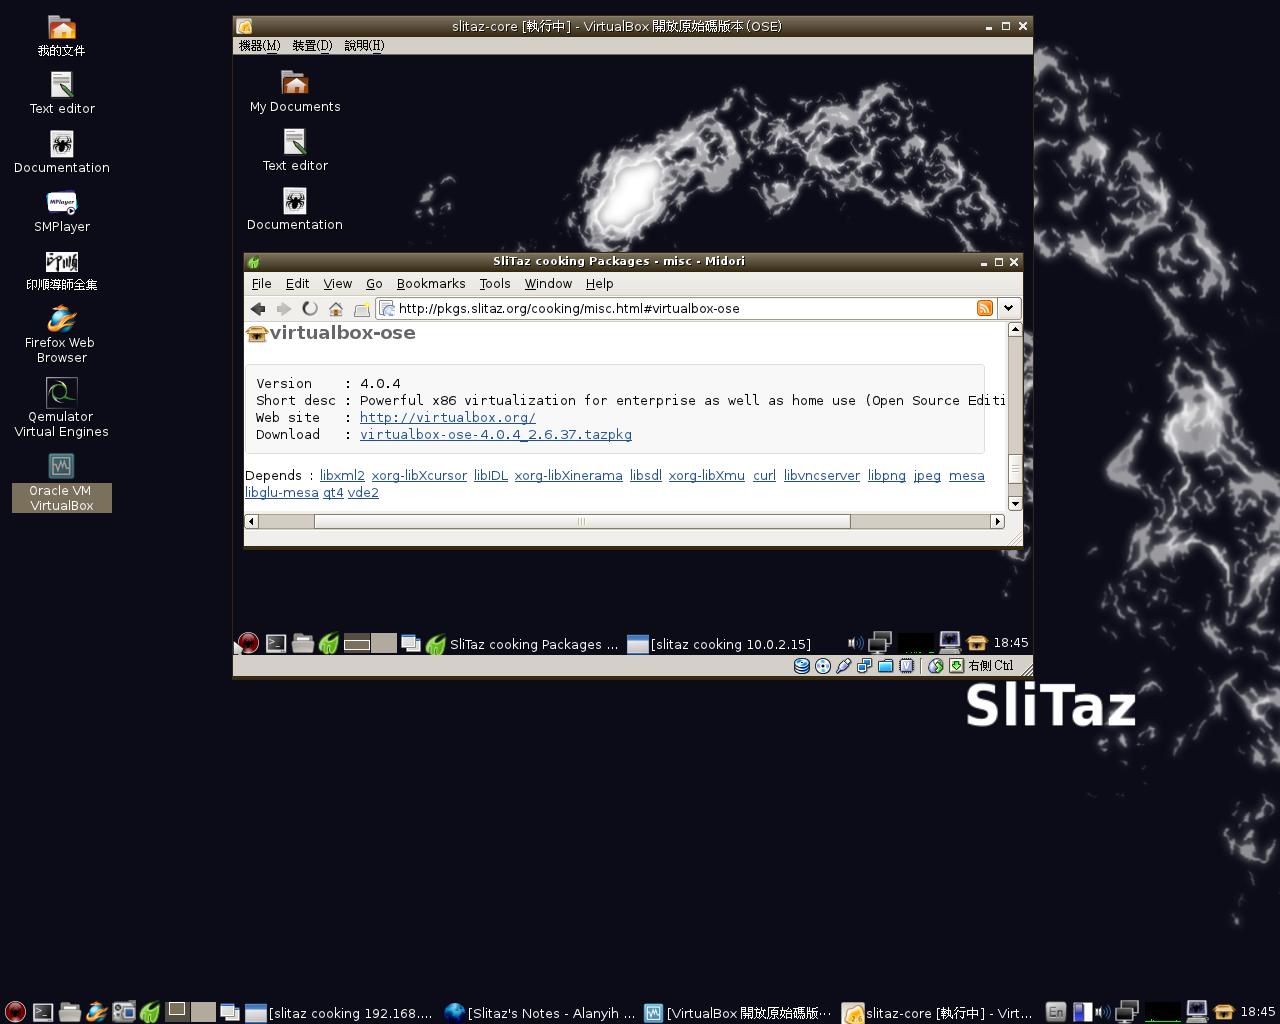Image resolution: width=1280 pixels, height=1024 pixels.
Task: Open the Window menu in Midori
Action: click(x=548, y=284)
